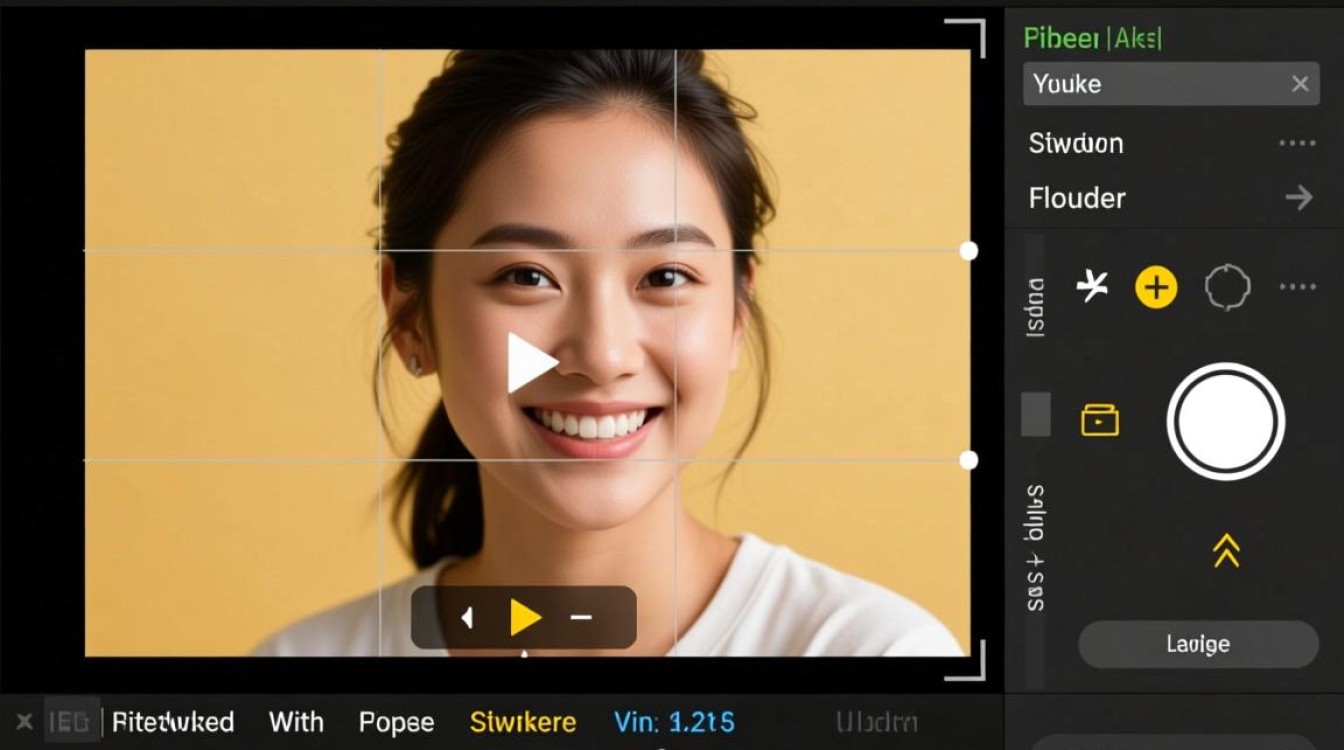Click the lower right-edge grid handle dot

pos(968,460)
